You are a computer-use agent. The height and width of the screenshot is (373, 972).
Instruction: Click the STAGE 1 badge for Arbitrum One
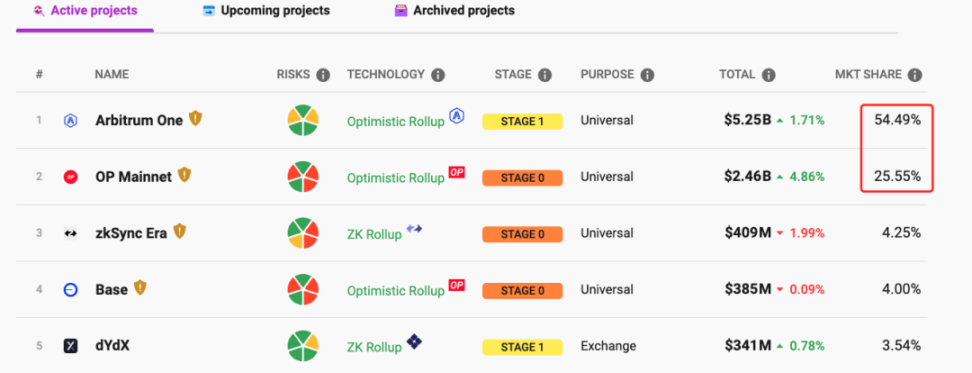pos(523,121)
